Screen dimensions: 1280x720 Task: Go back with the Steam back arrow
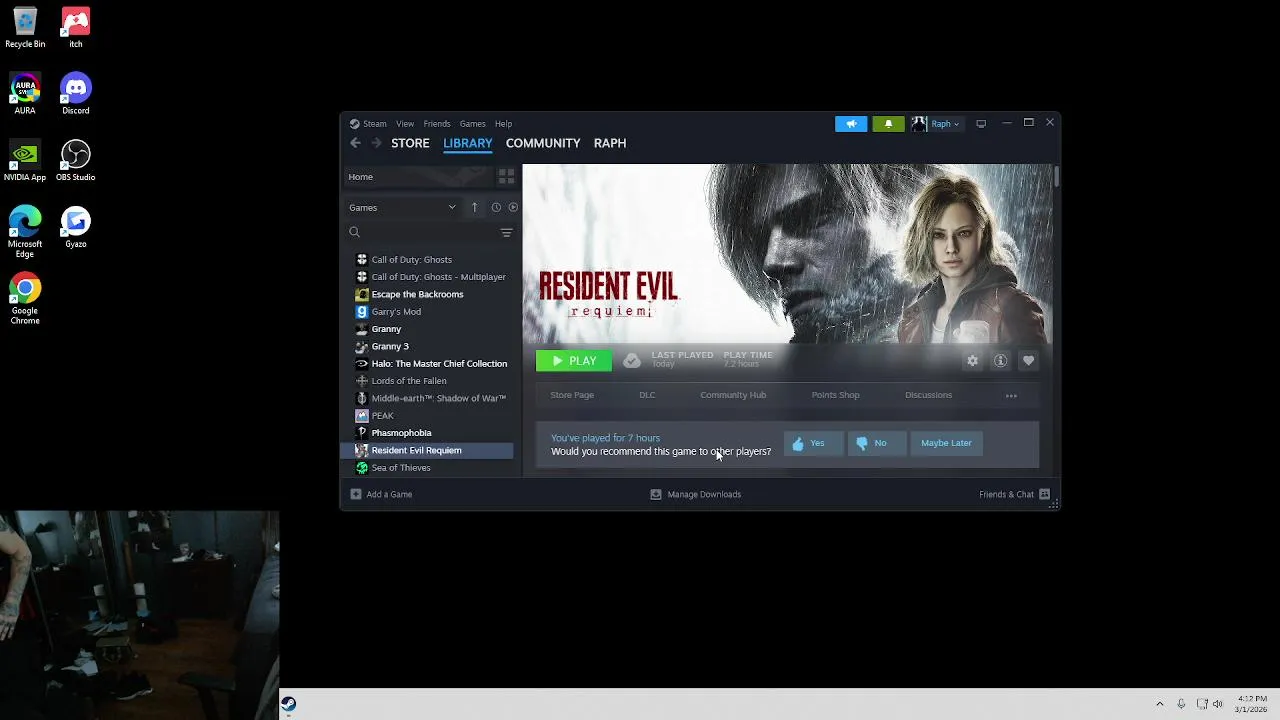[355, 143]
